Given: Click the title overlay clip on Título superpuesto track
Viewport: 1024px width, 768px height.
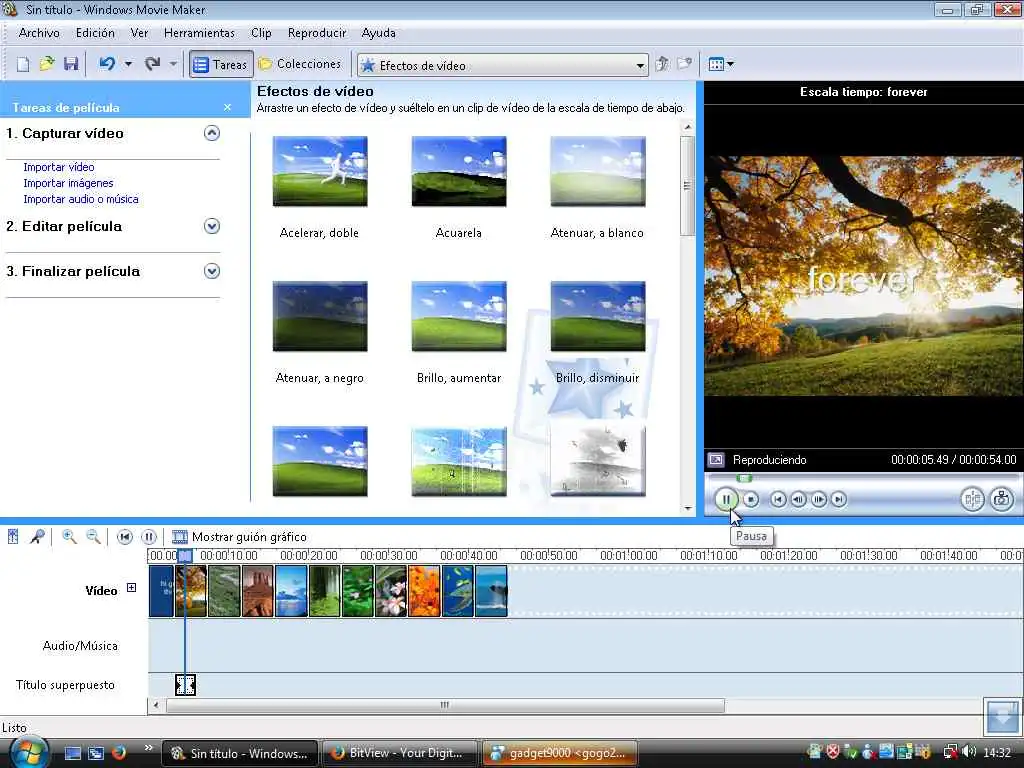Looking at the screenshot, I should [185, 684].
